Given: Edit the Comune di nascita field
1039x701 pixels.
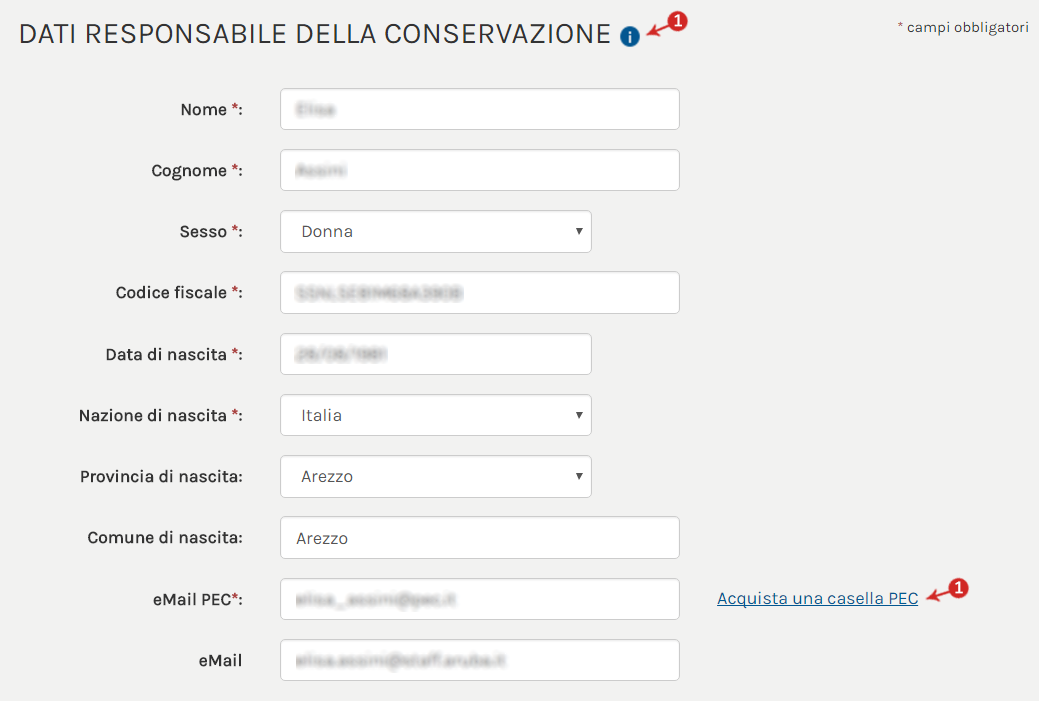Looking at the screenshot, I should click(479, 538).
